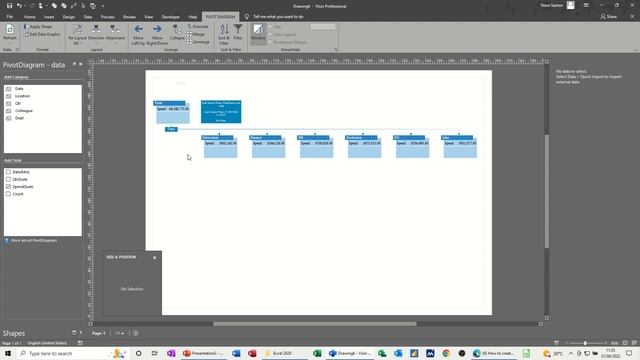Screen dimensions: 640x360
Task: Add the Date category
Action: click(x=19, y=89)
